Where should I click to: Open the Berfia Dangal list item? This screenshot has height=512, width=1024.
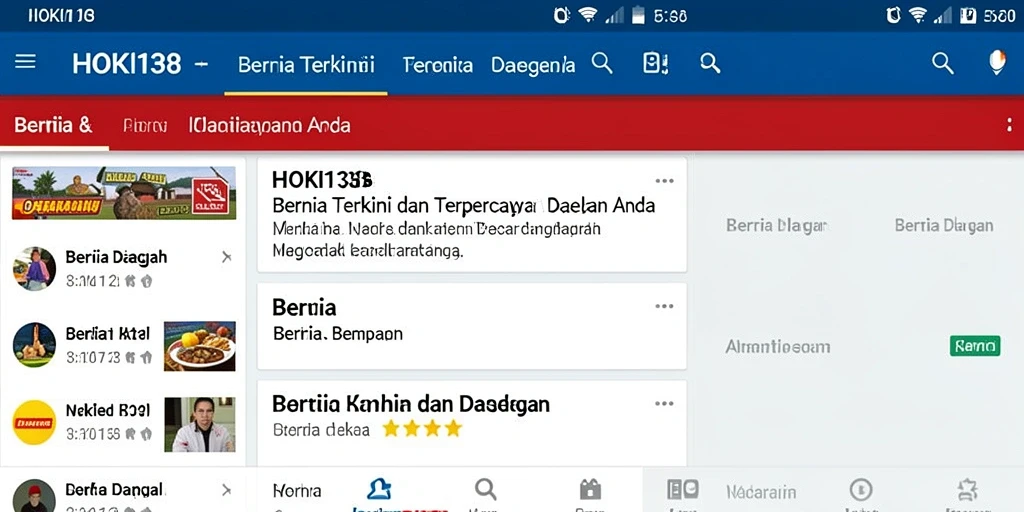[124, 496]
